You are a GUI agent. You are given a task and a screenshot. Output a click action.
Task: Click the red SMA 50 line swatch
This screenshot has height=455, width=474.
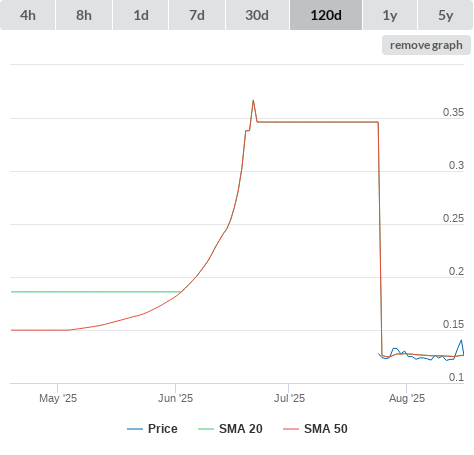291,429
